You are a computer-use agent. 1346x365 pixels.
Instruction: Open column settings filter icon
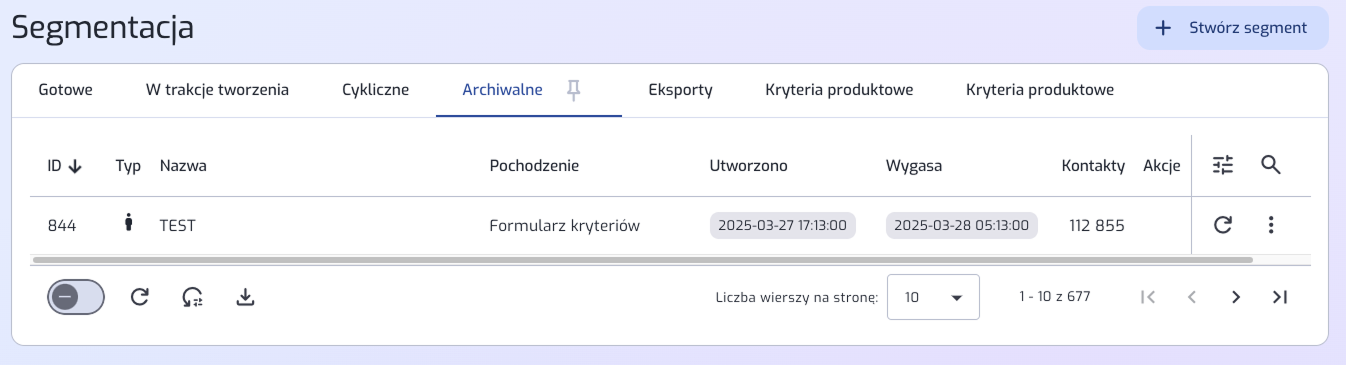(1223, 165)
